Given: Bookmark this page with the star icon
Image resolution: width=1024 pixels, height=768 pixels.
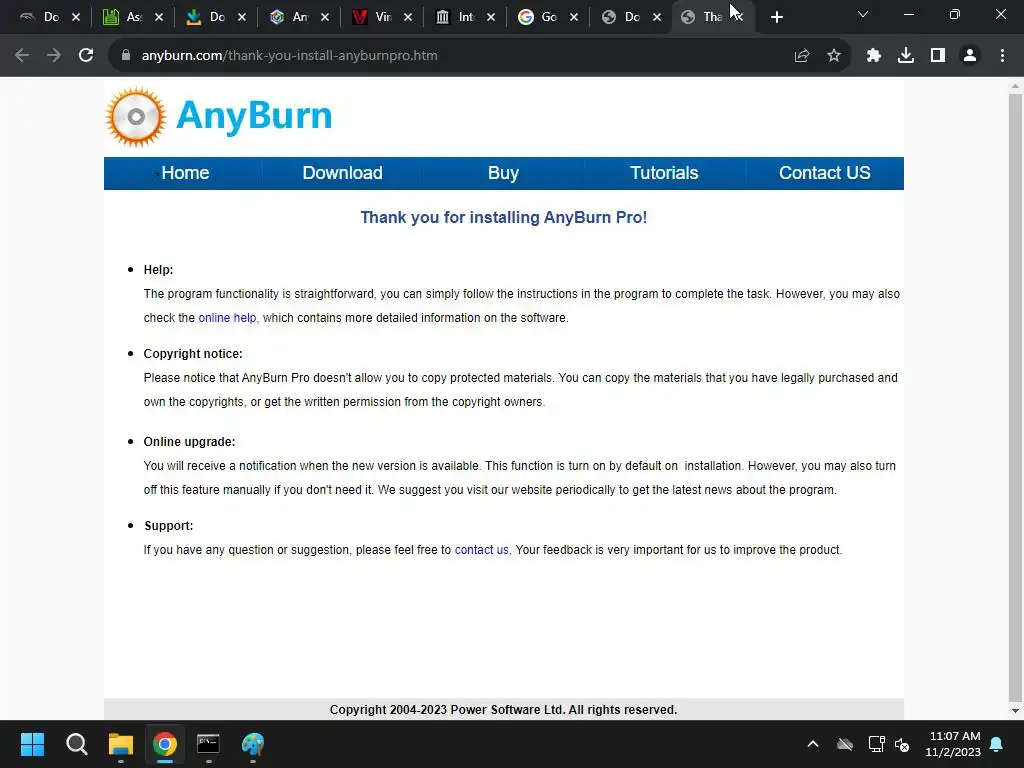Looking at the screenshot, I should pos(834,56).
